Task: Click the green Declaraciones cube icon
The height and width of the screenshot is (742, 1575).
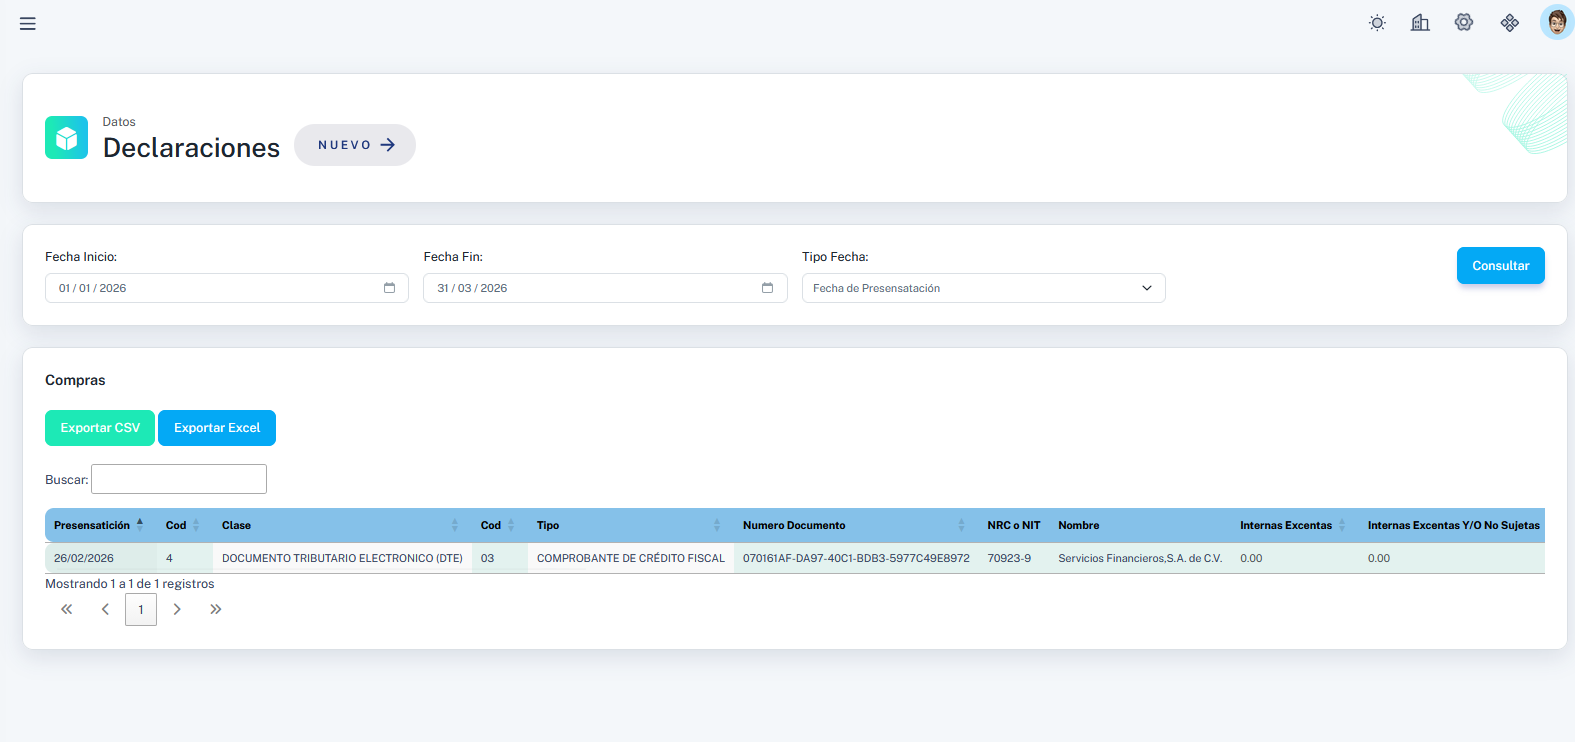Action: (x=66, y=138)
